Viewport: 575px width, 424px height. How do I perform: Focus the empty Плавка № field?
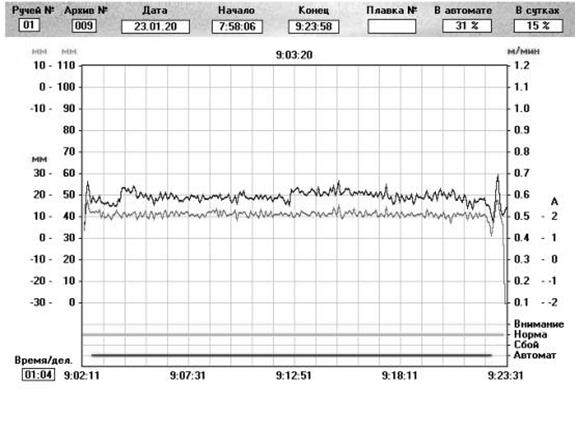tap(392, 26)
